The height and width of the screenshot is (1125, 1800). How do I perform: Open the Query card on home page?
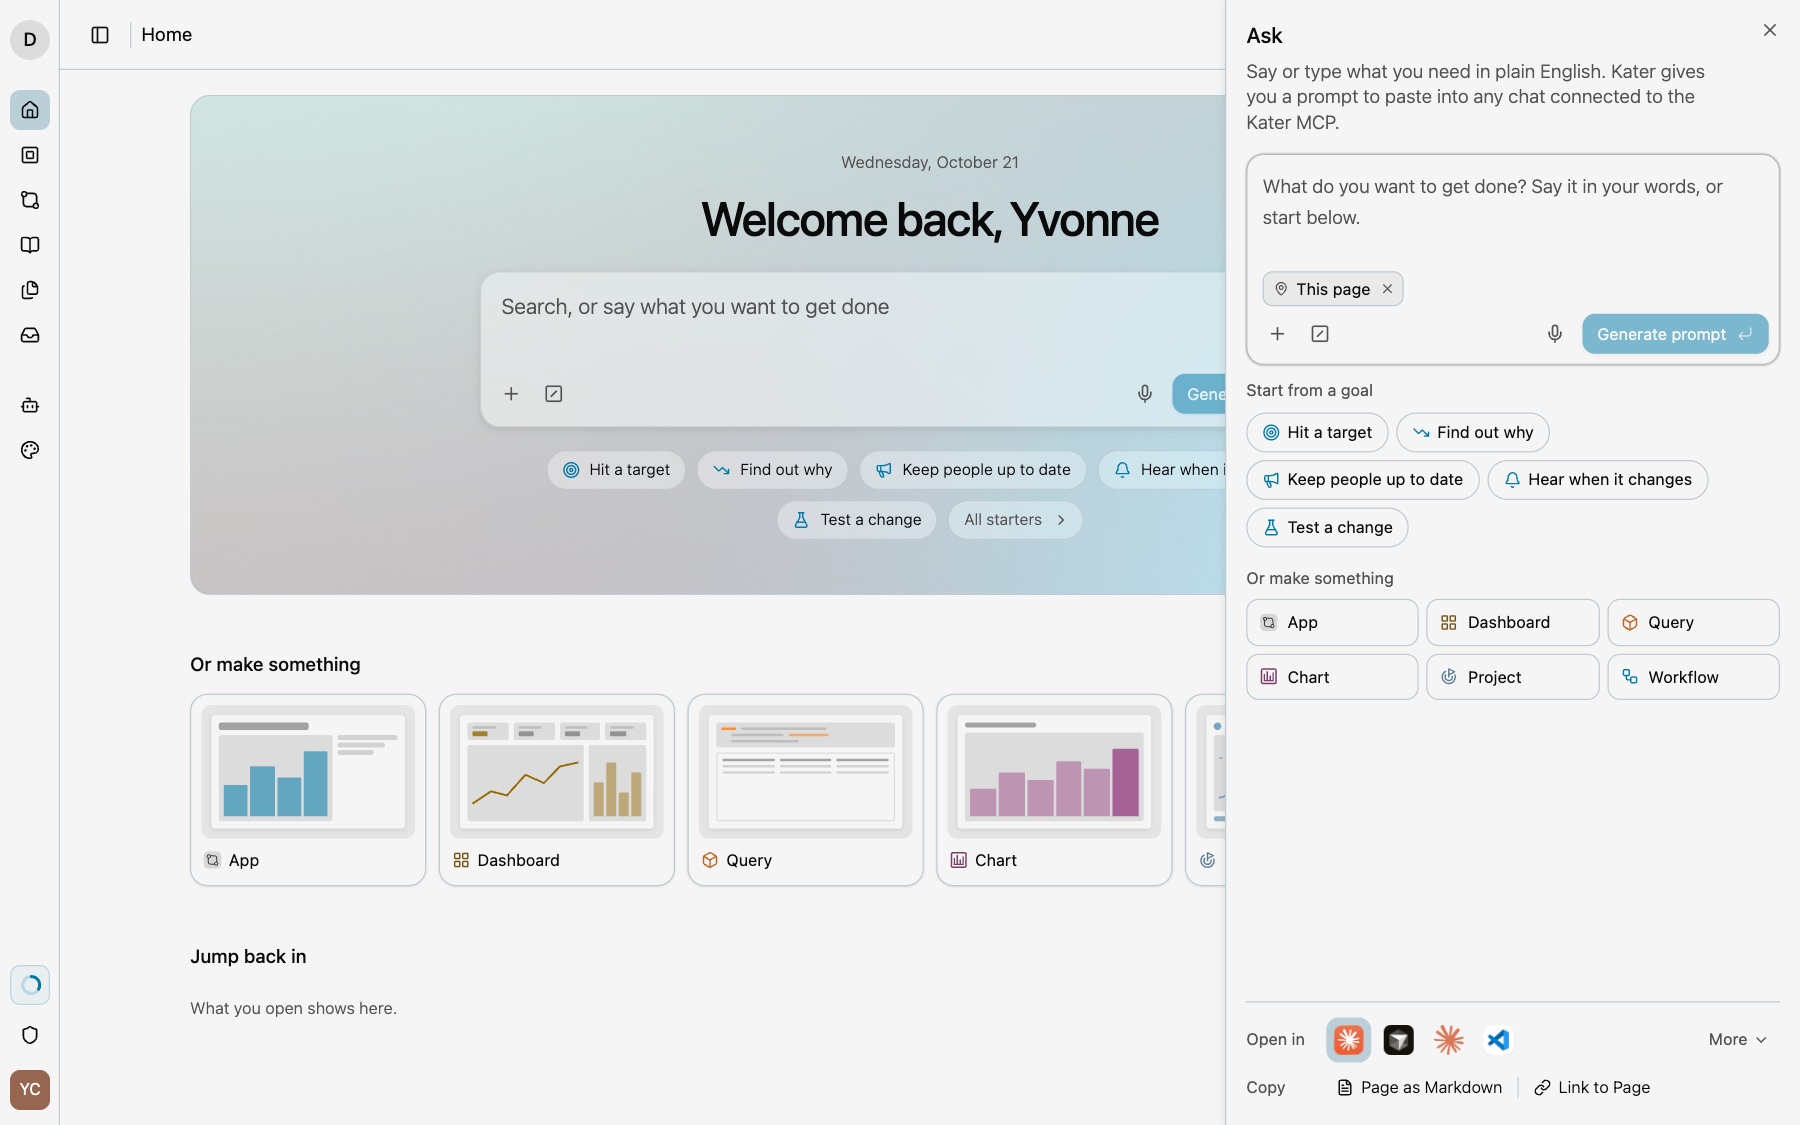pos(805,790)
